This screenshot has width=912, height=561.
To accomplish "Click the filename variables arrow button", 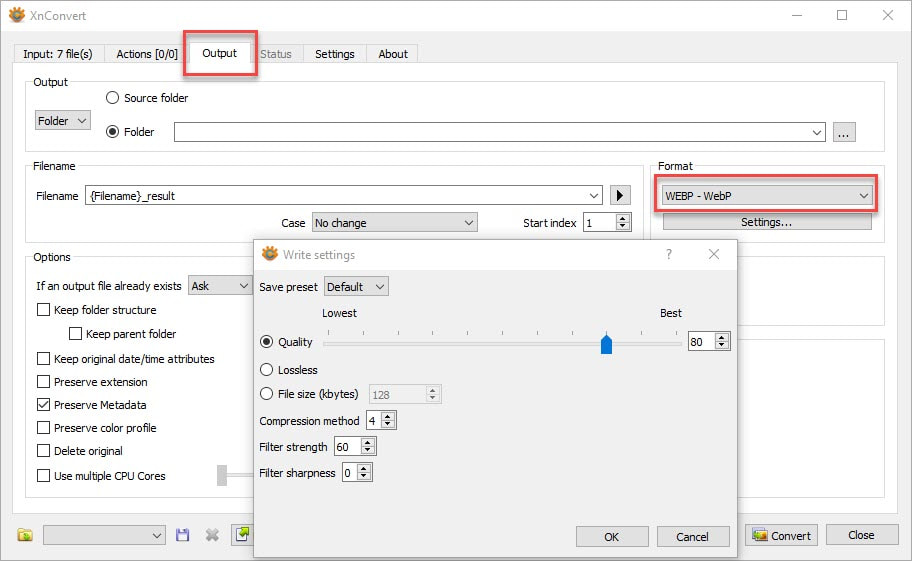I will [x=620, y=195].
